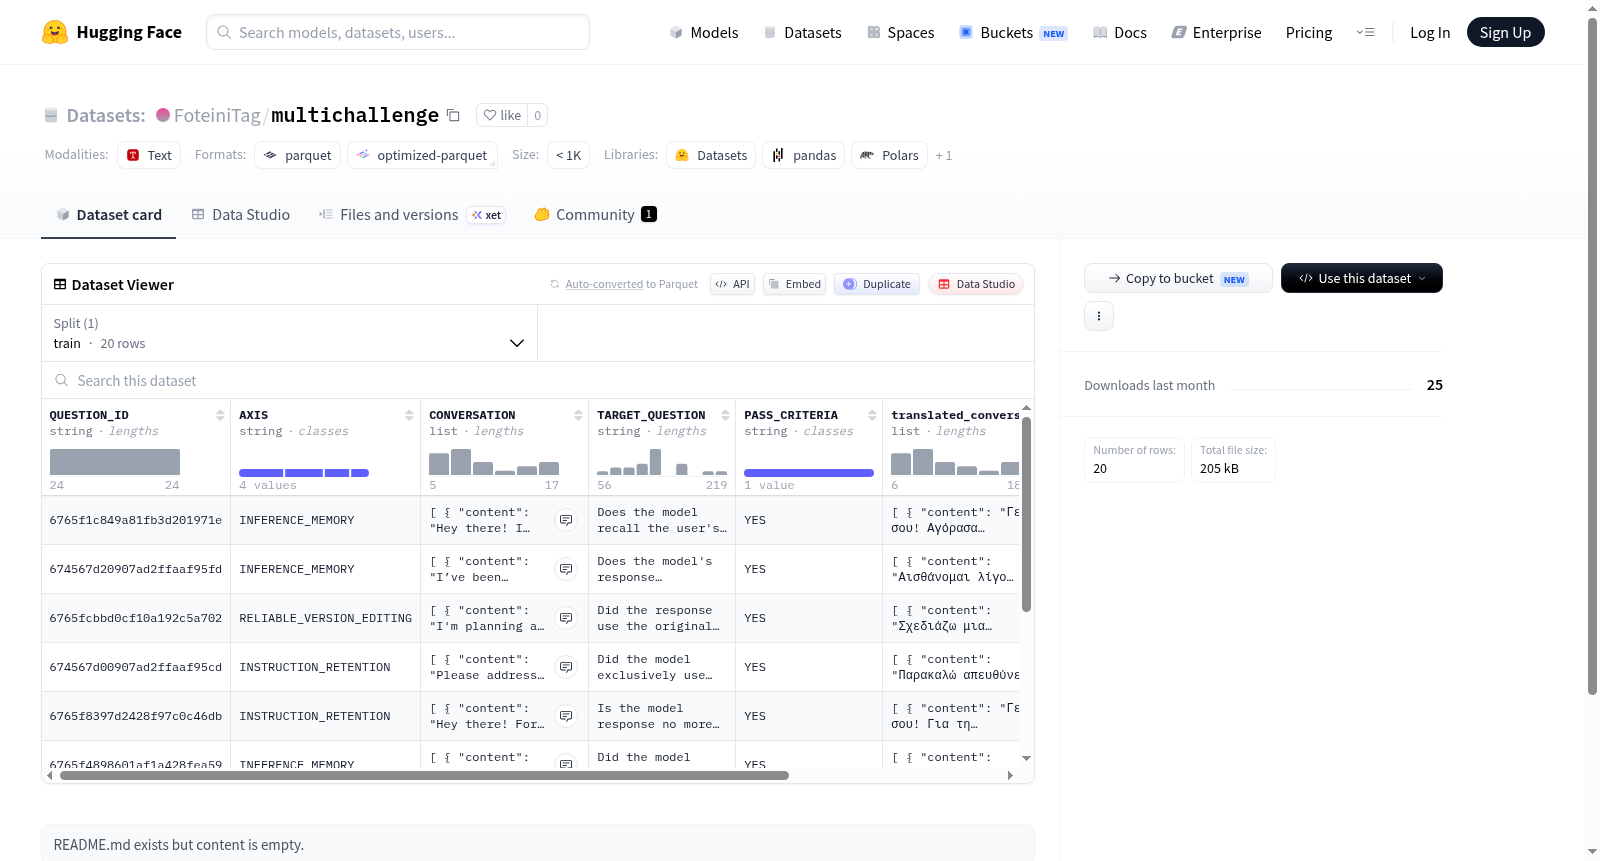Click the Log In link

pyautogui.click(x=1430, y=32)
